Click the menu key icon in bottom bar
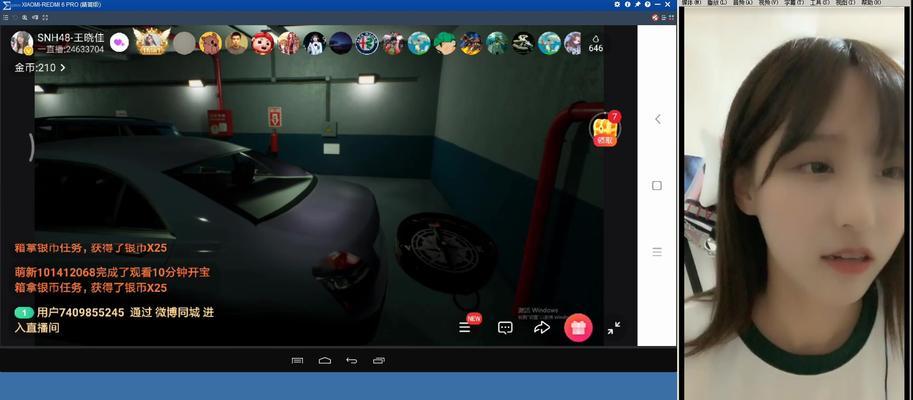The height and width of the screenshot is (400, 913). 297,360
